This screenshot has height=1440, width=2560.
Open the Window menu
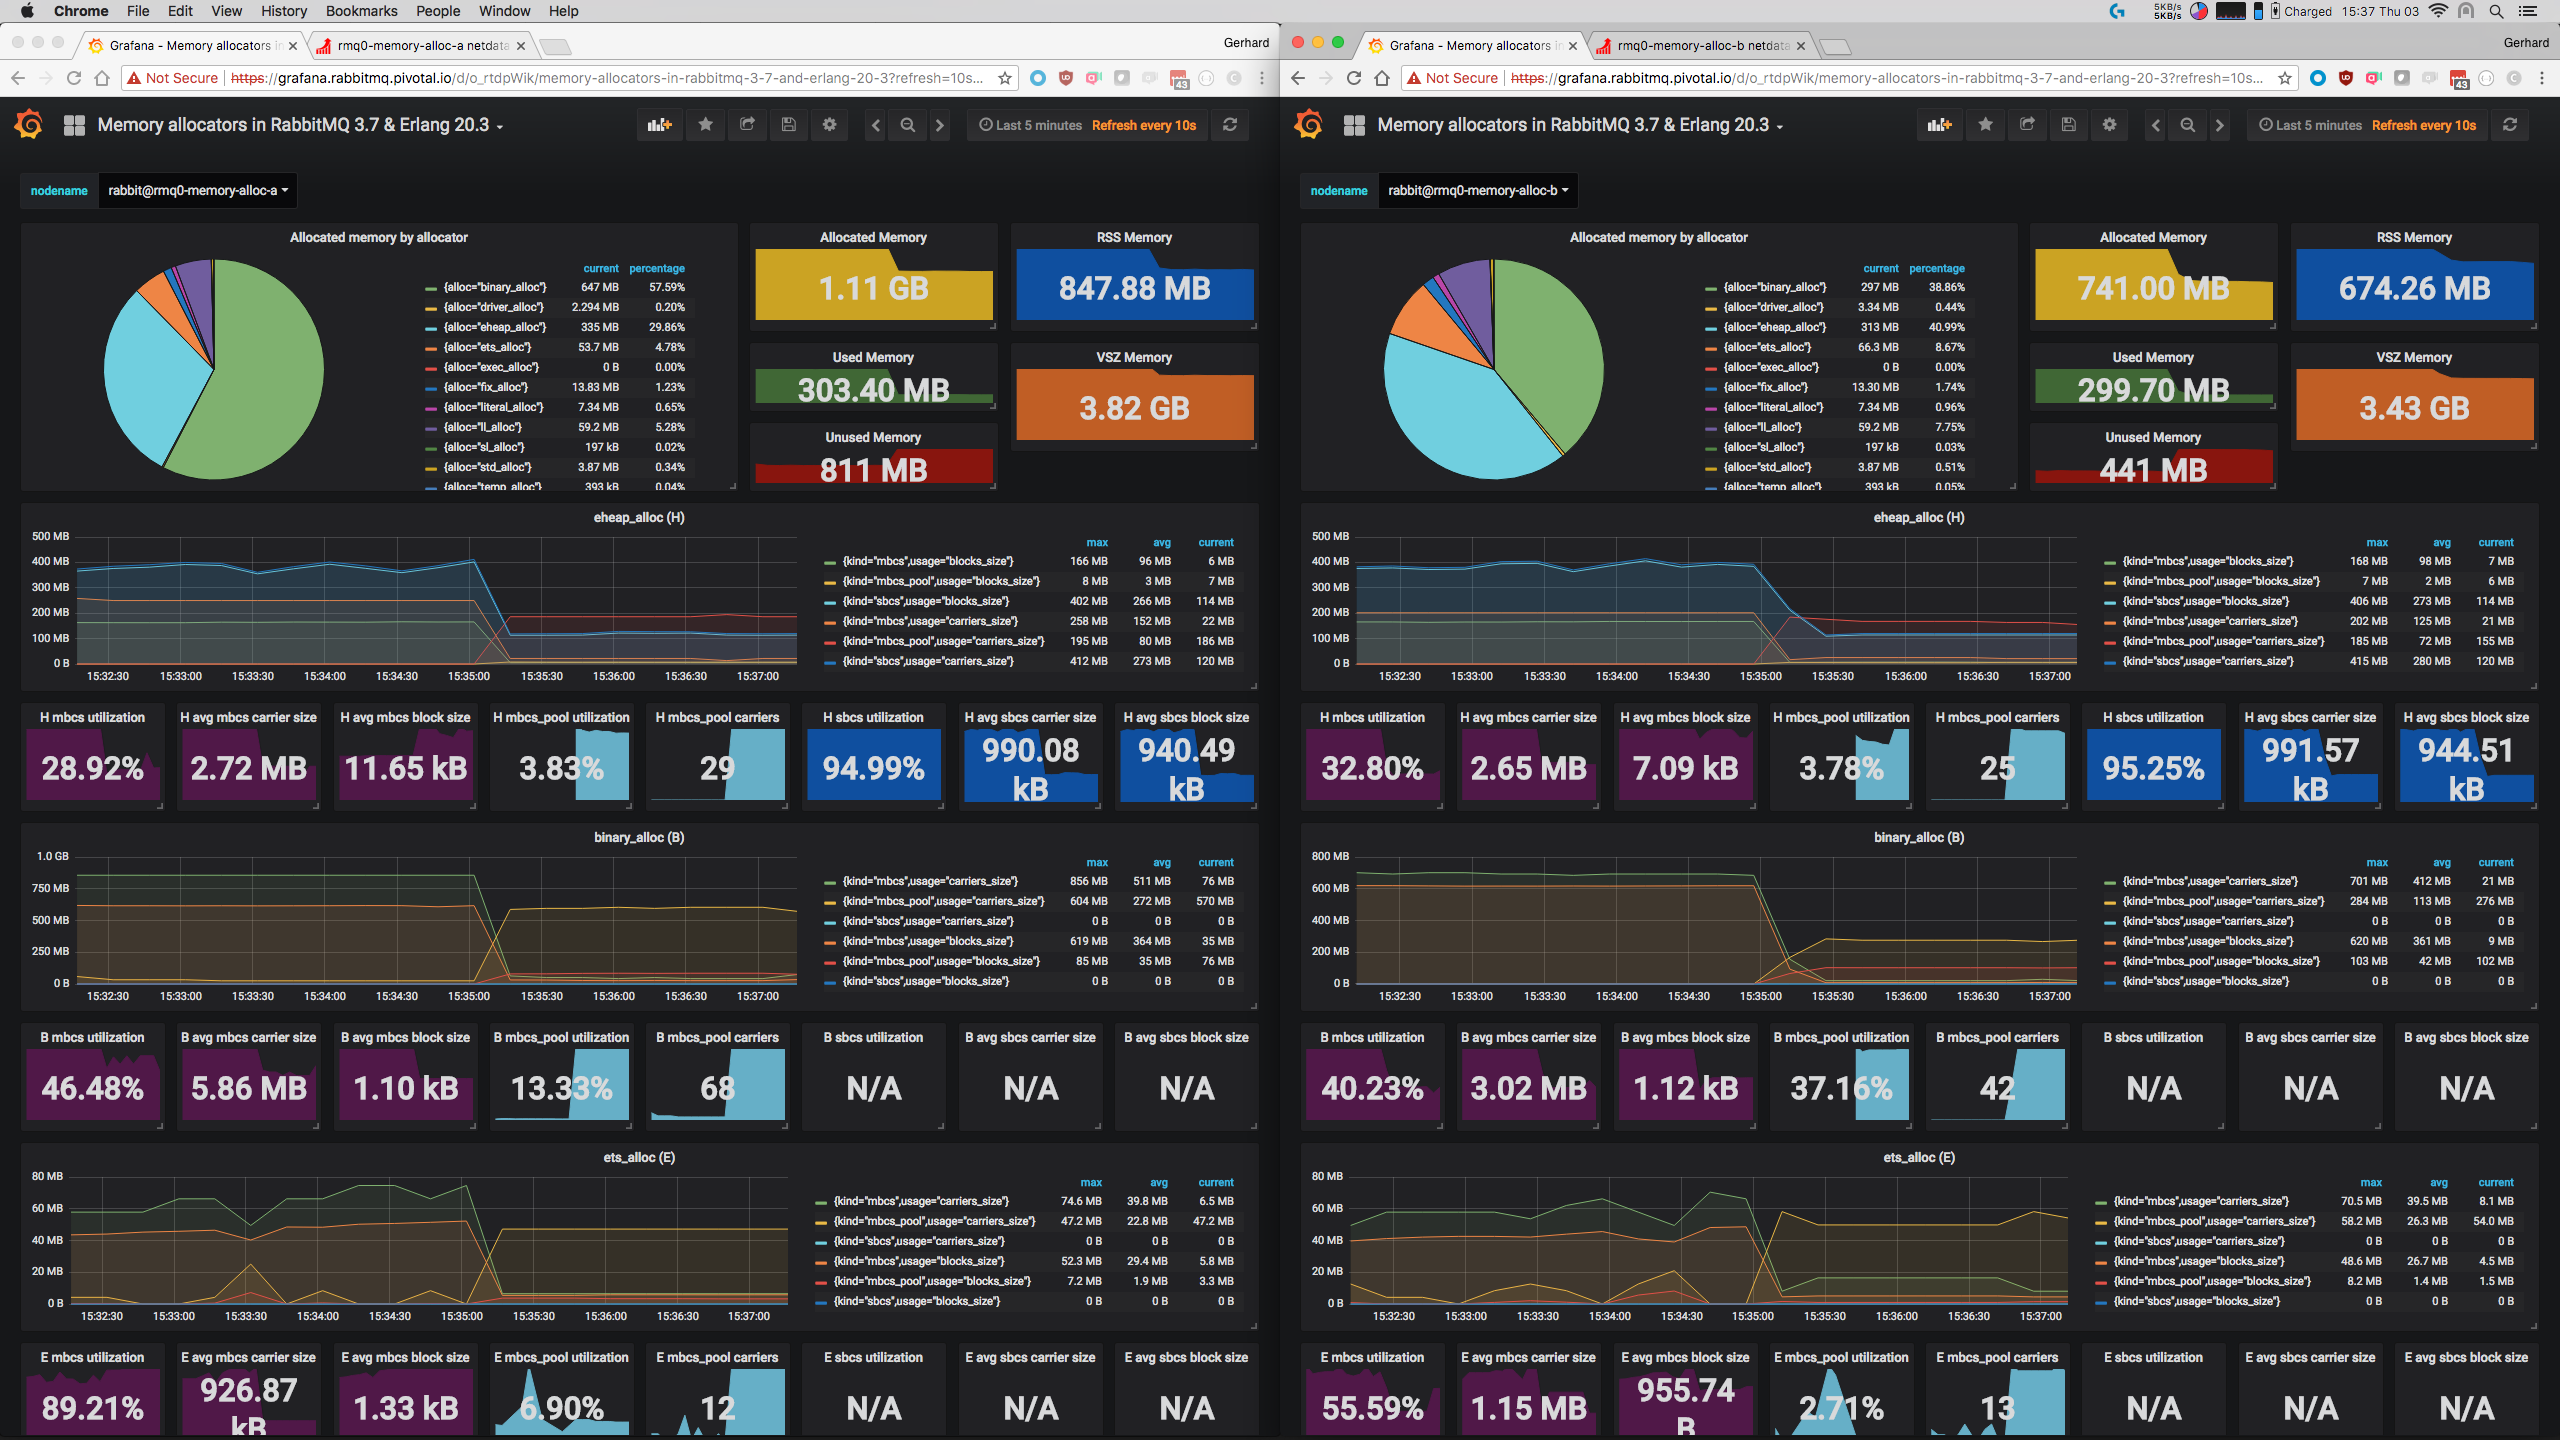[504, 11]
